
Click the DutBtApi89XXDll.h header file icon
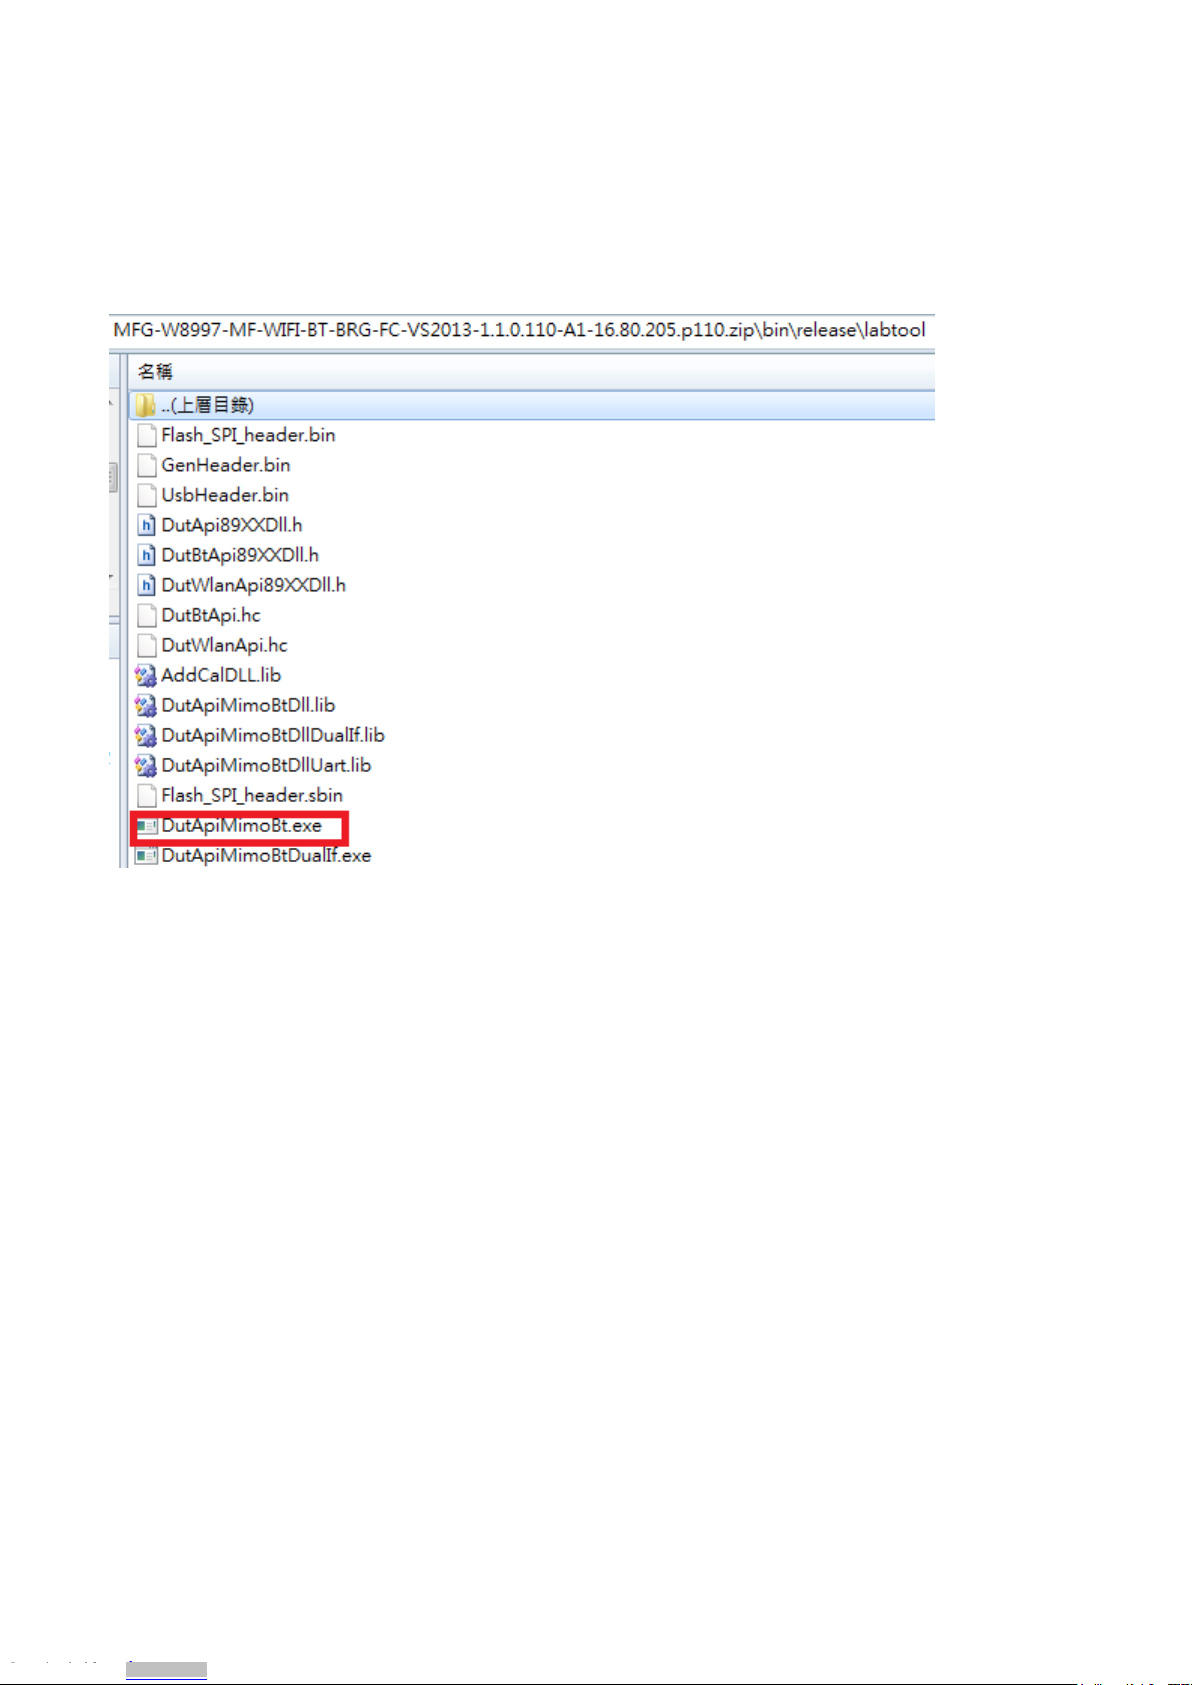click(x=146, y=555)
